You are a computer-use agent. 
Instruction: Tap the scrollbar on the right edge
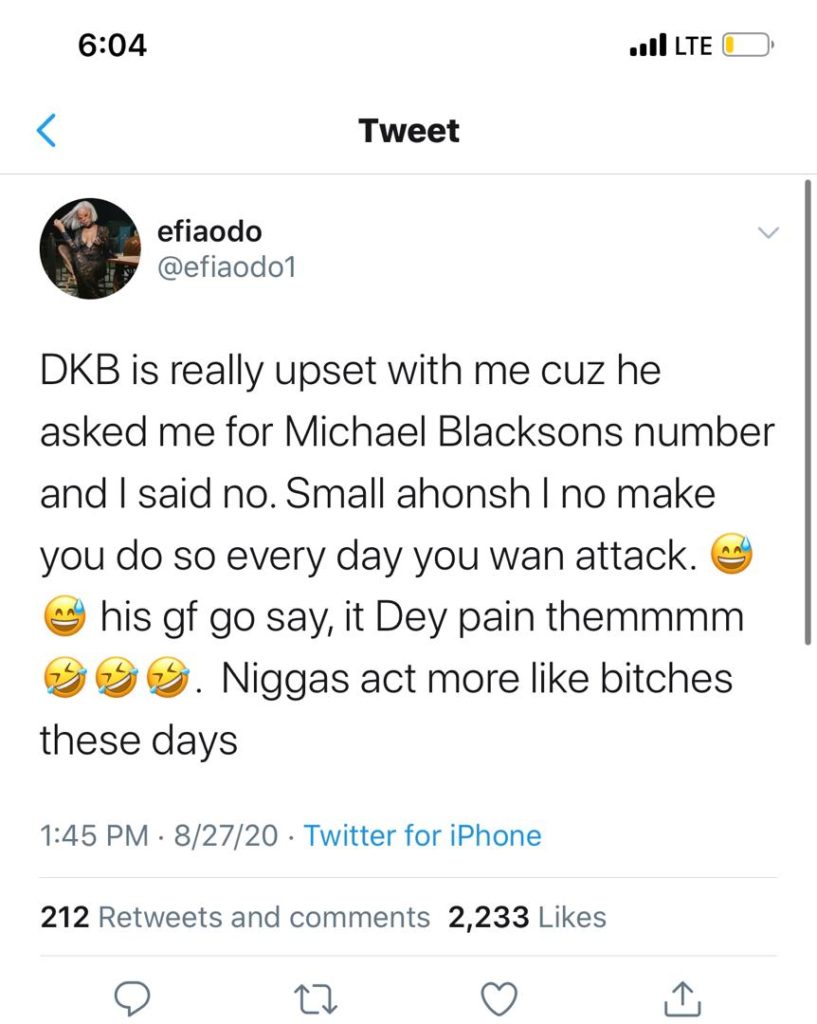point(808,413)
